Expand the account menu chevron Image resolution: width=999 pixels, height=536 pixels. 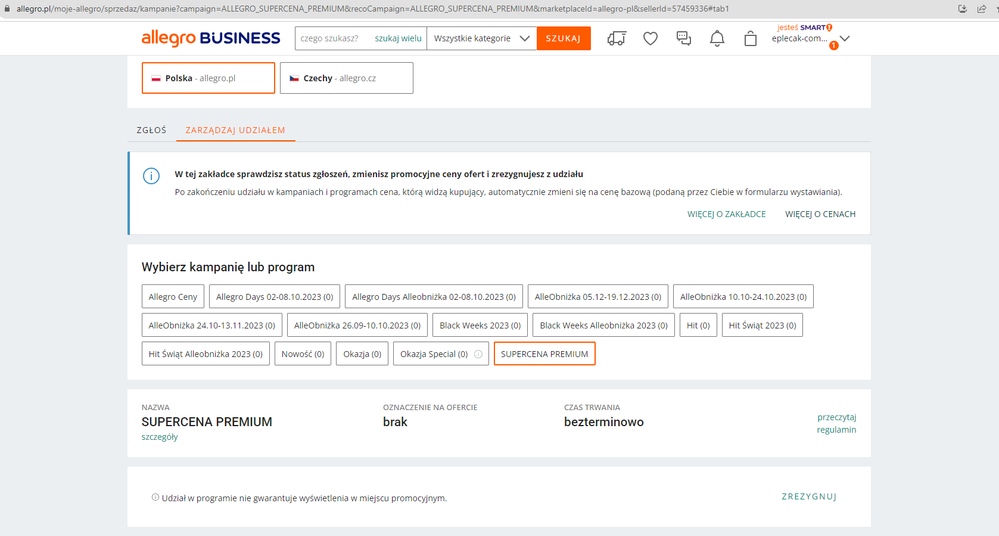(845, 39)
